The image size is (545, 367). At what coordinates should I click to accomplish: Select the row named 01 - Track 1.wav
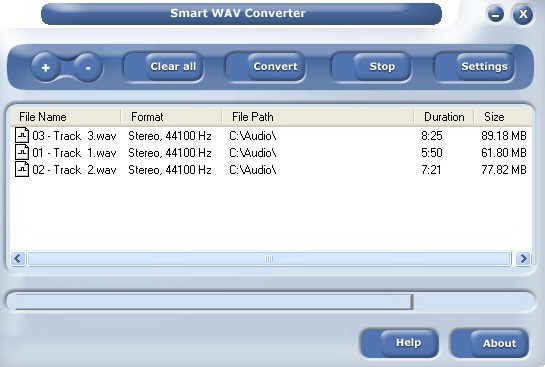[271, 153]
